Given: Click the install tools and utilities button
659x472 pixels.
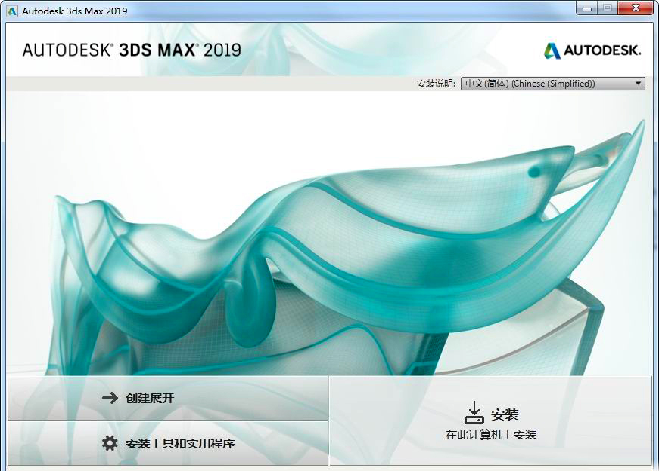Looking at the screenshot, I should [x=168, y=443].
